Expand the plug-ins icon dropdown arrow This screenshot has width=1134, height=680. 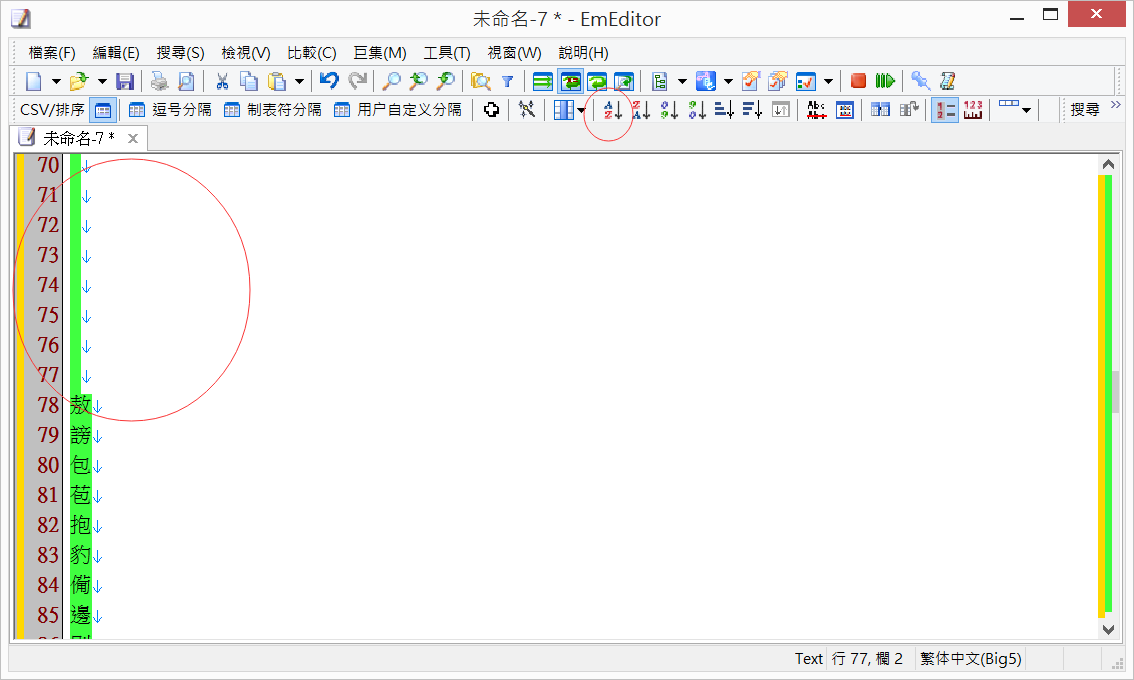[728, 81]
